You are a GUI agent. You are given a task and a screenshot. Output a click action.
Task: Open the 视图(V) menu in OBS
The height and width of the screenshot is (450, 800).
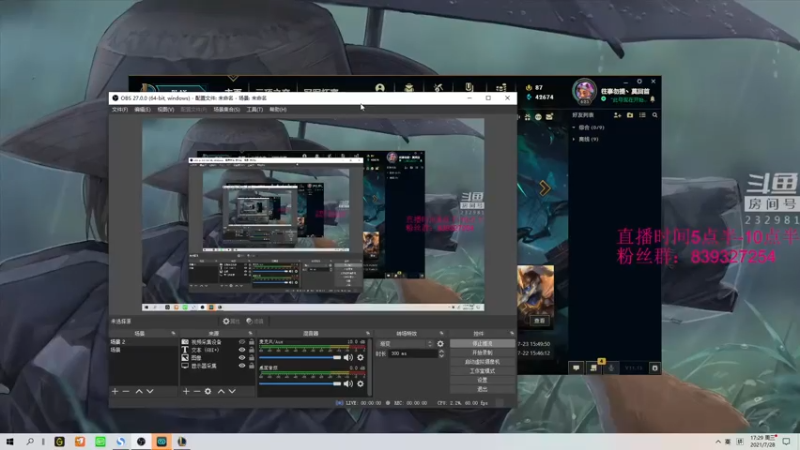[x=166, y=109]
